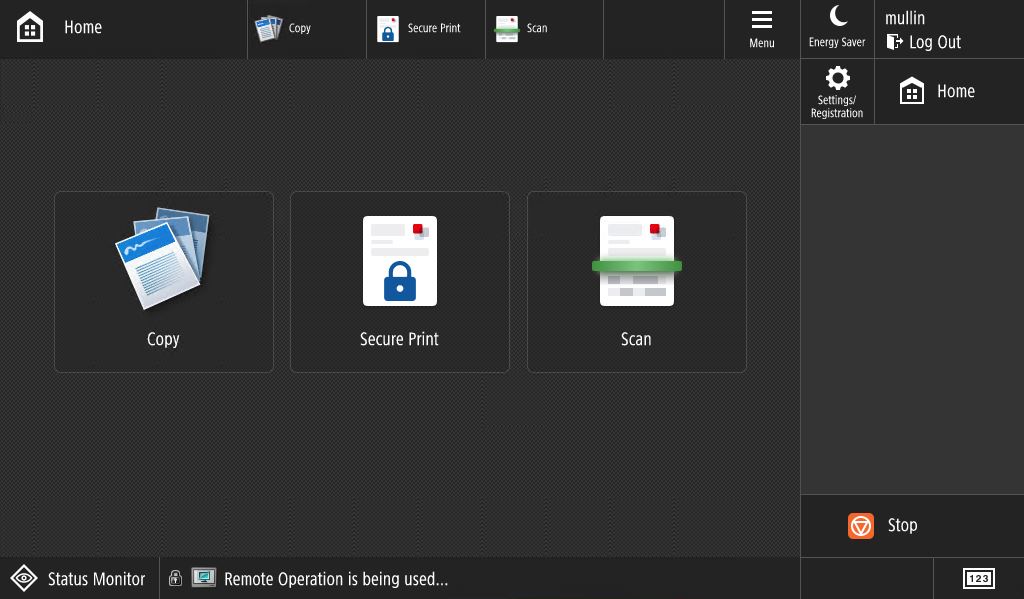Click the remote operation computer icon
Viewport: 1024px width, 599px height.
[204, 578]
